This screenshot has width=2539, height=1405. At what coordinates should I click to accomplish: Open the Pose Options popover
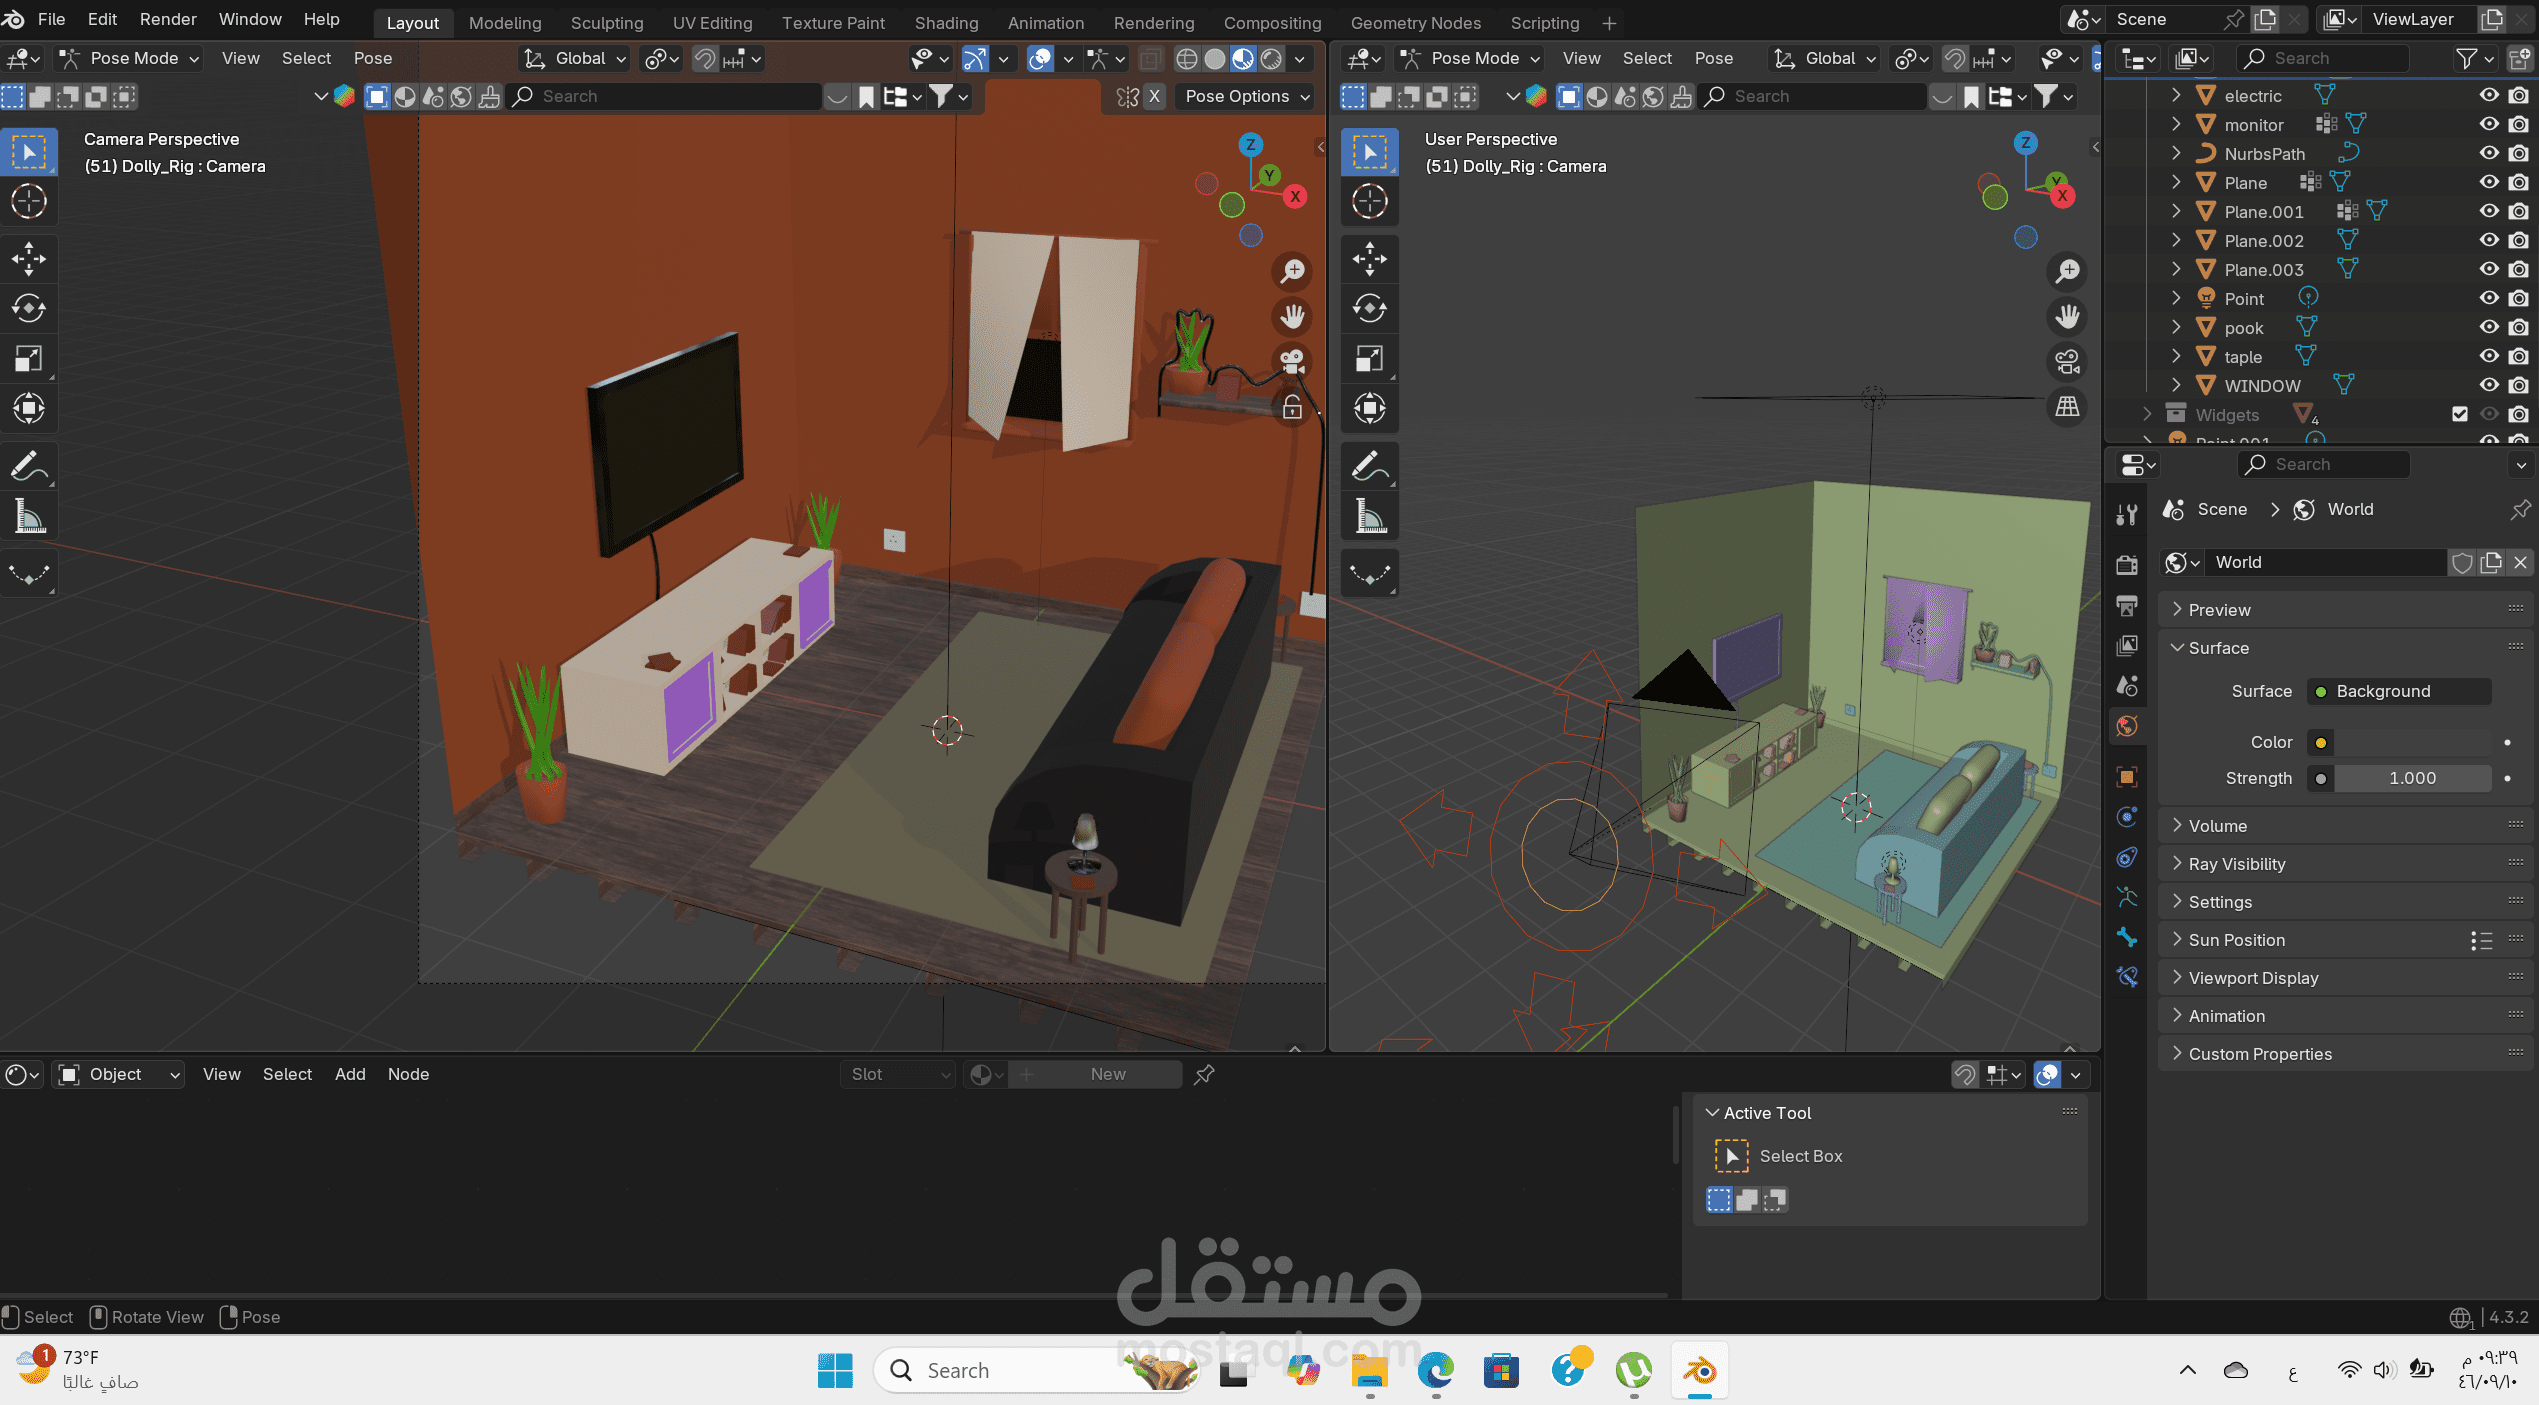tap(1246, 96)
